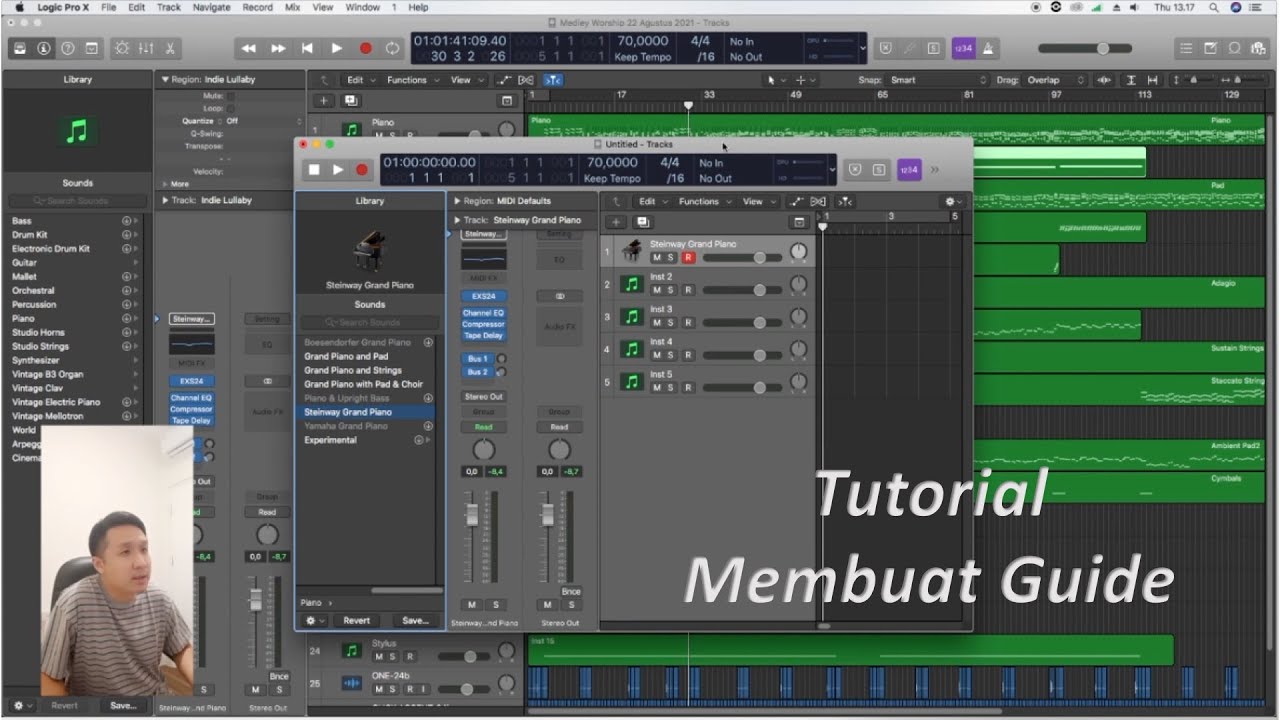1280x720 pixels.
Task: Open List Editors in Medley Worship toolbar
Action: [x=1186, y=48]
